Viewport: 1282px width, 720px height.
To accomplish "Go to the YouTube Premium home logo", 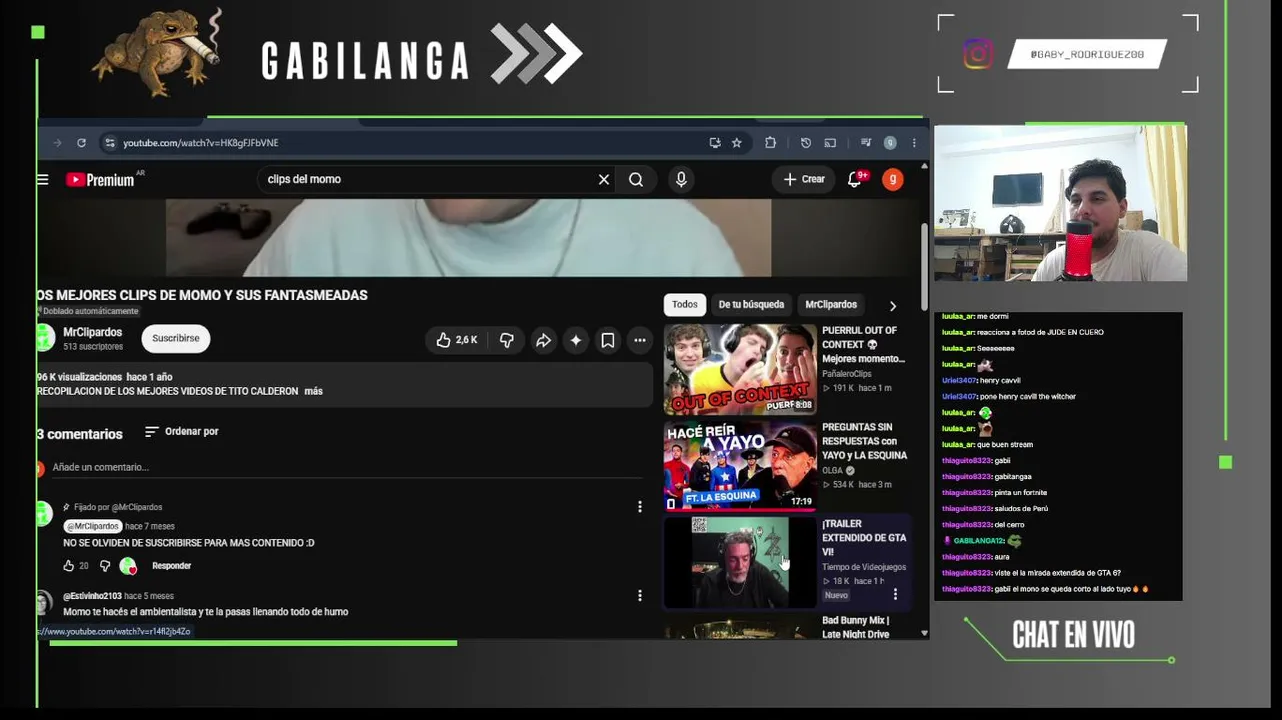I will (100, 180).
